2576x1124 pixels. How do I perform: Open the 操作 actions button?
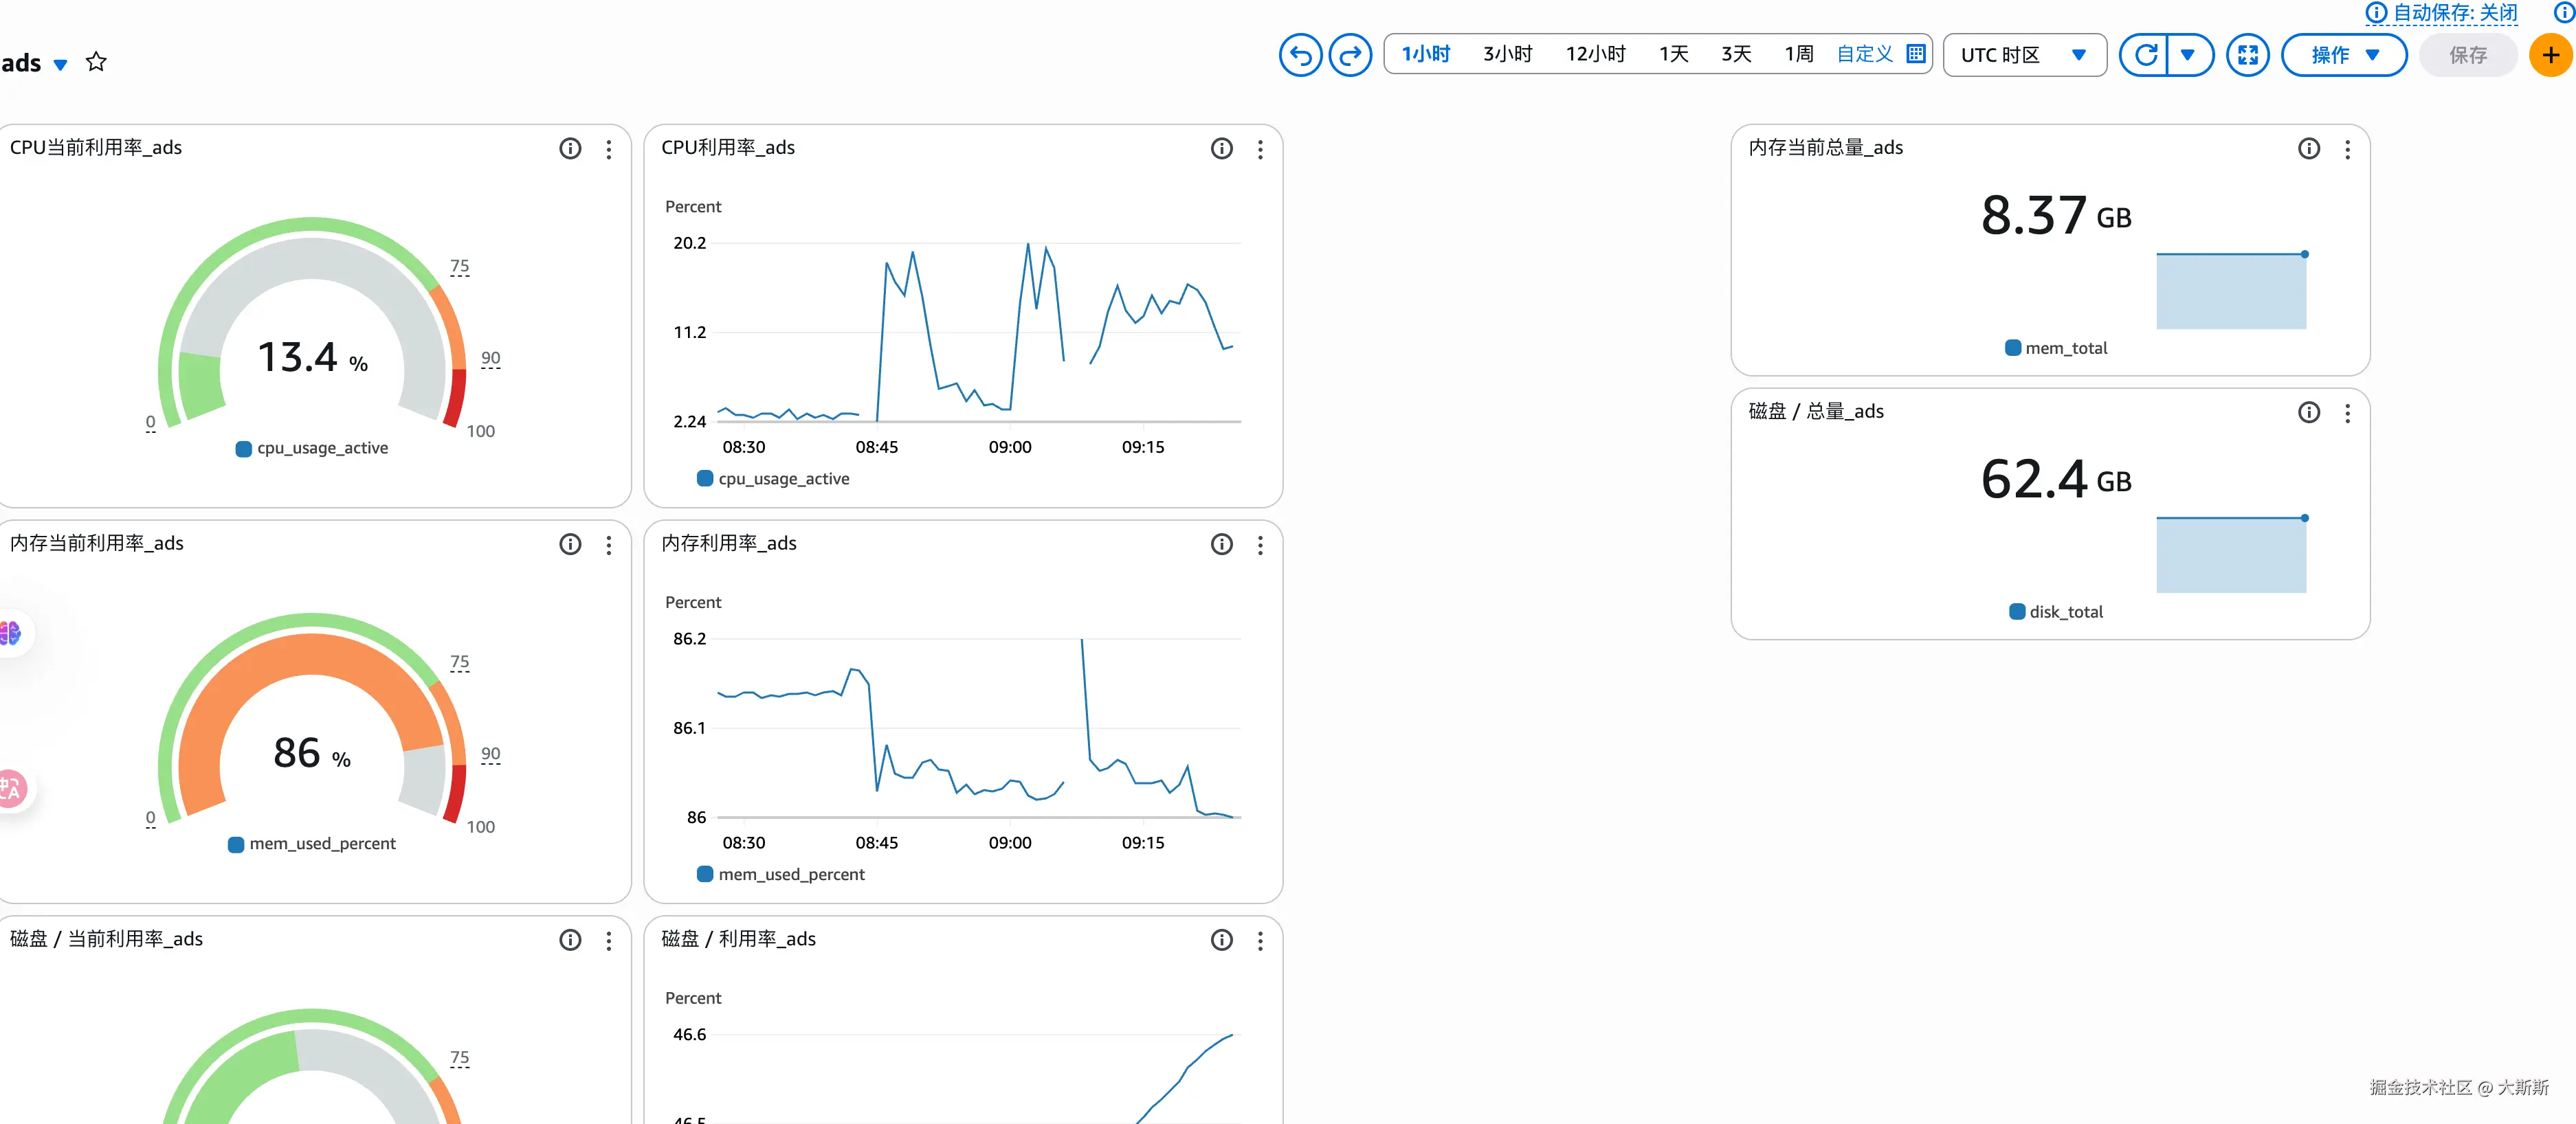tap(2343, 55)
